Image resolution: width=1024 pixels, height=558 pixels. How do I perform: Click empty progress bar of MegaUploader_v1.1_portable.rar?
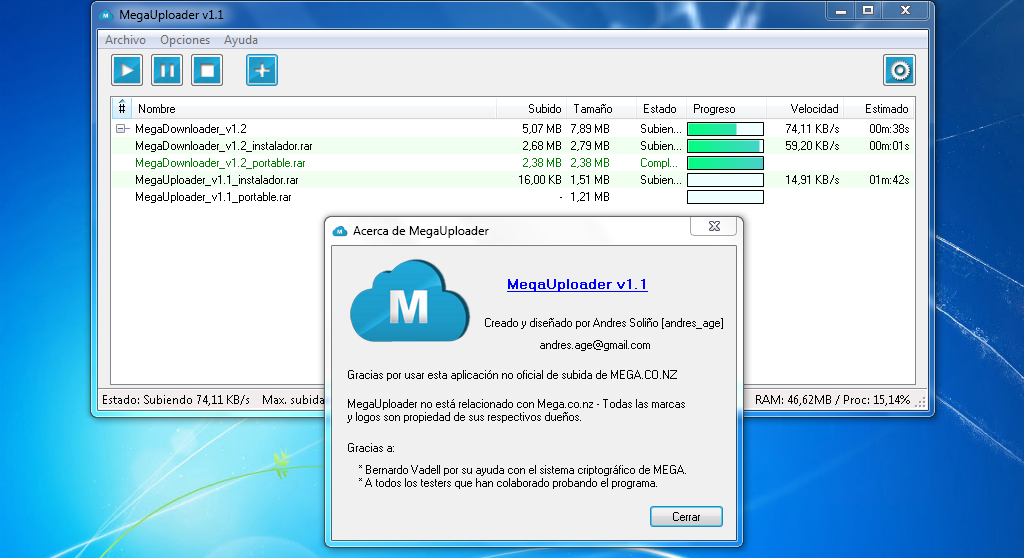726,197
